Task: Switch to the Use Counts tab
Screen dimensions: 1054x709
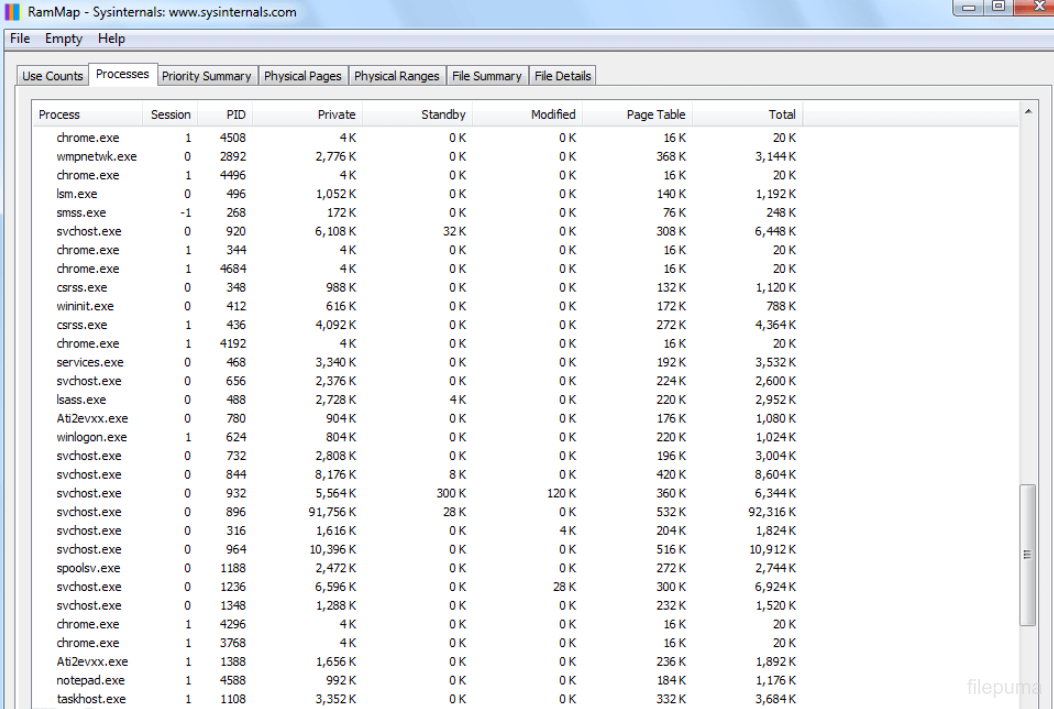Action: (53, 76)
